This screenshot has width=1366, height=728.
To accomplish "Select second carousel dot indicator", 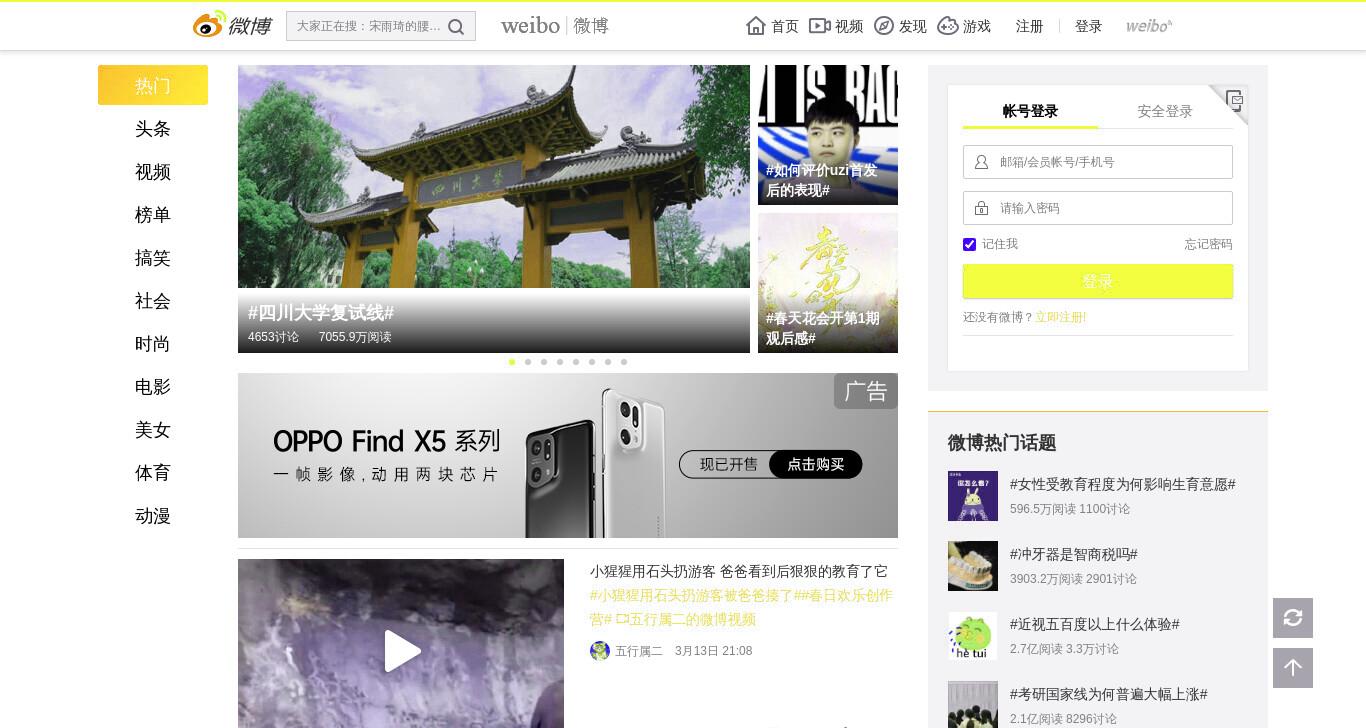I will pyautogui.click(x=528, y=362).
